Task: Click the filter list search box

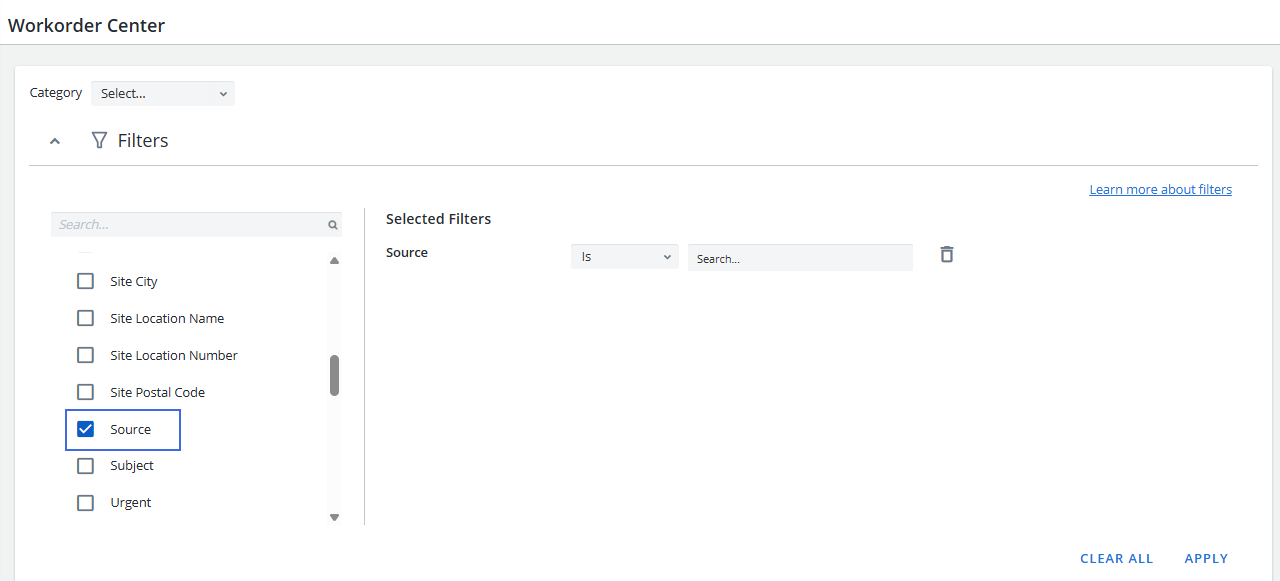Action: tap(190, 225)
